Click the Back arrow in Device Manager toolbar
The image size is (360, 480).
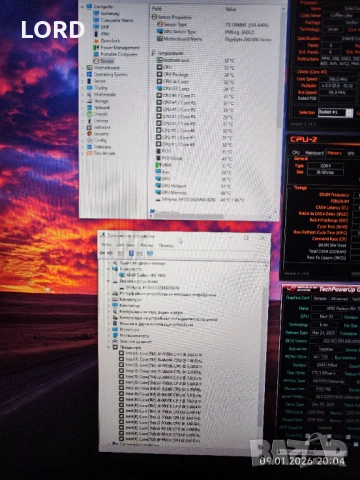(103, 253)
